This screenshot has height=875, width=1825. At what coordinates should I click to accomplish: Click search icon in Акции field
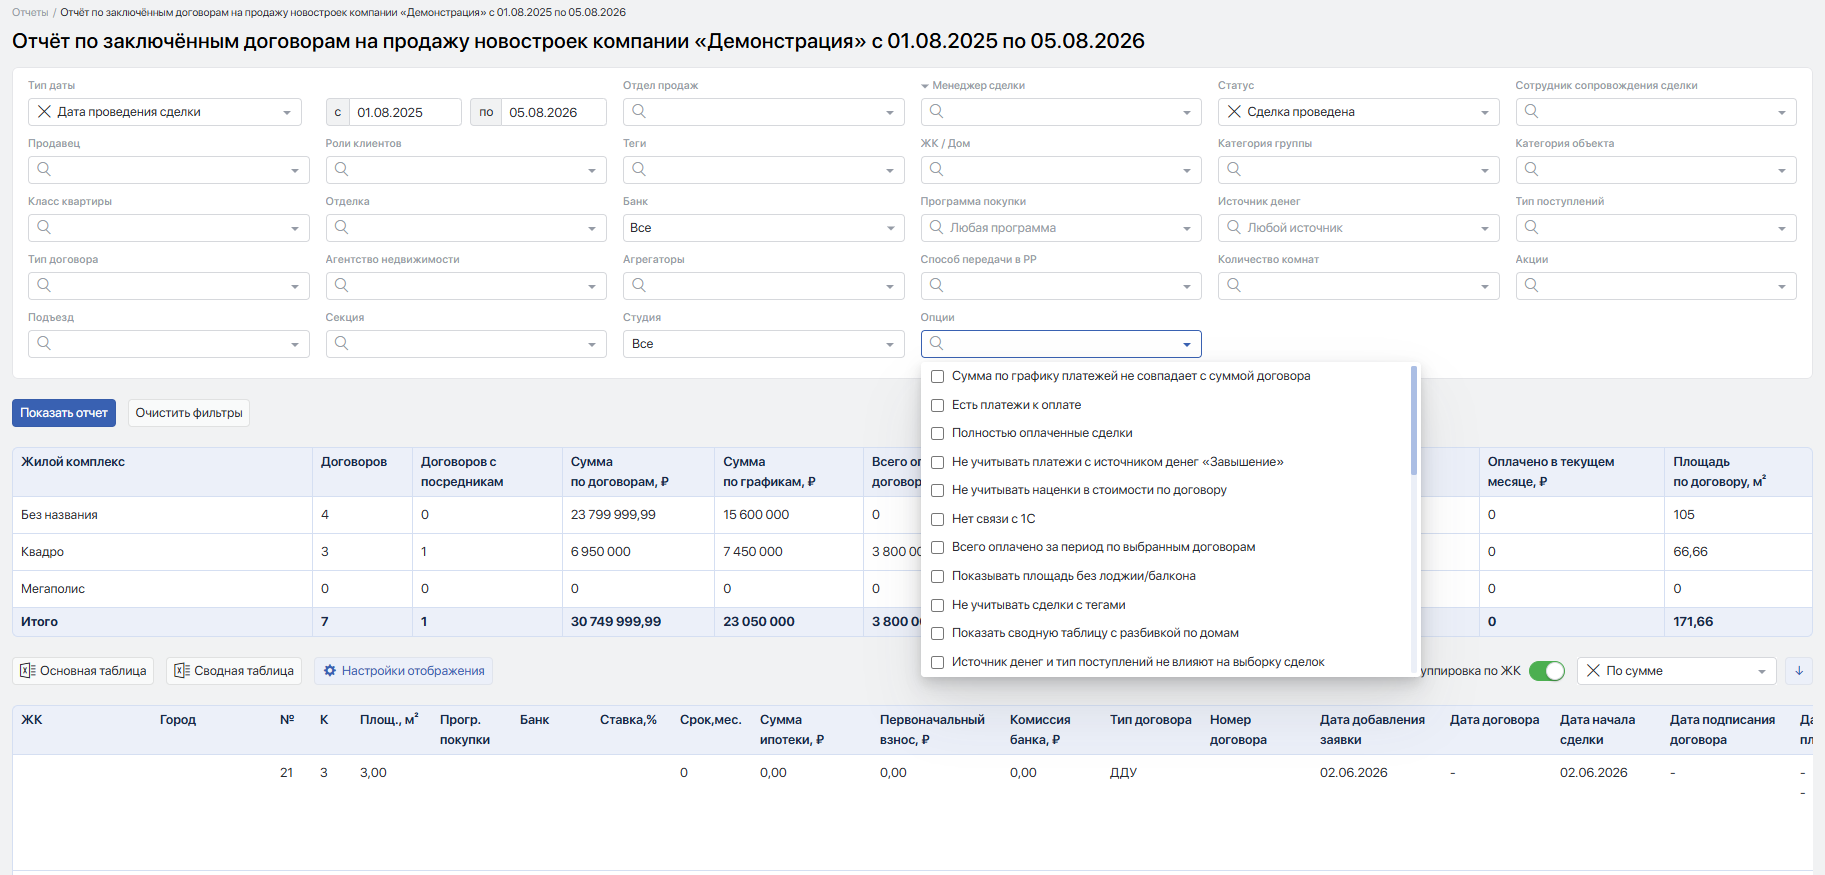pos(1532,285)
